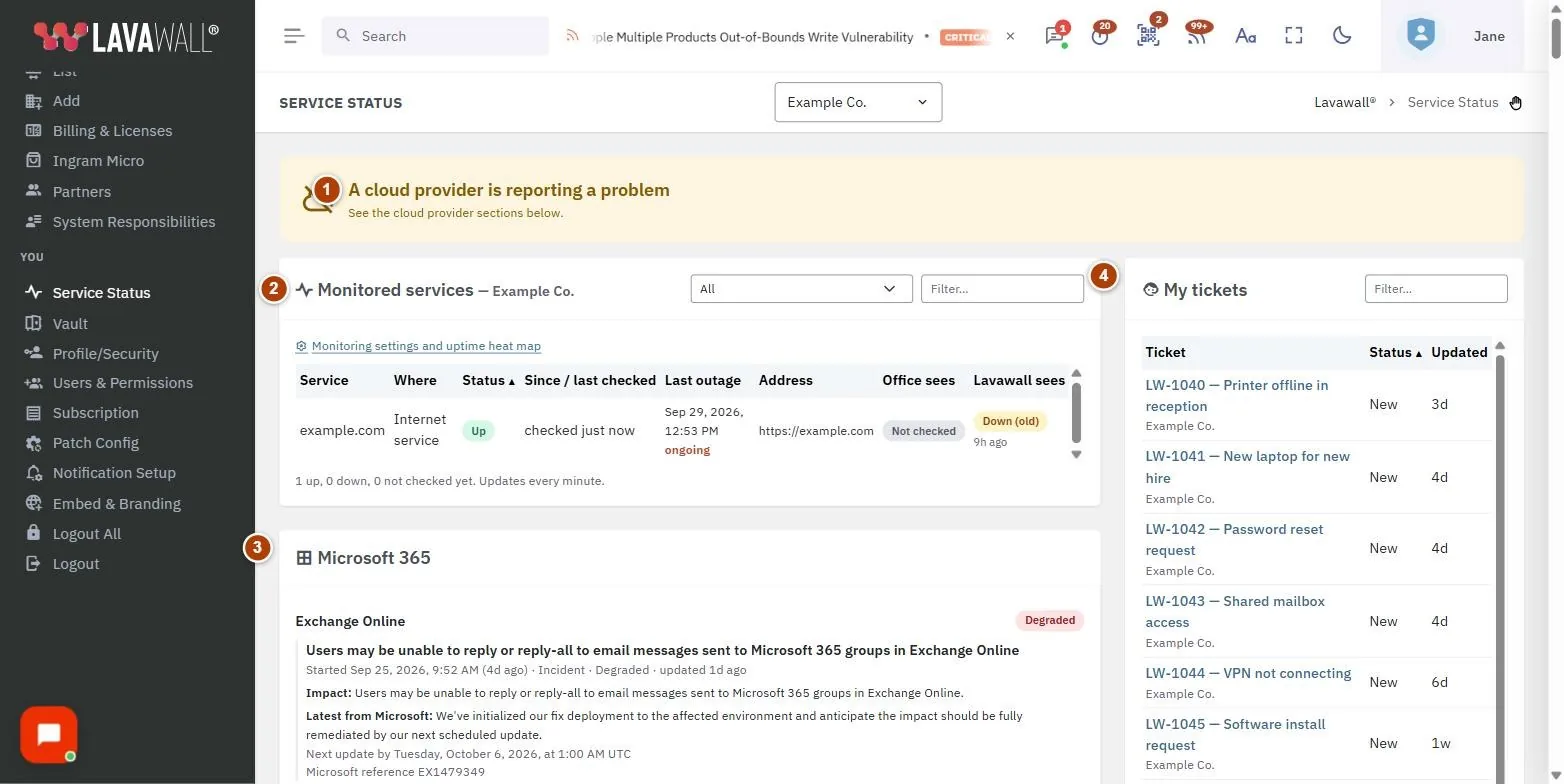Viewport: 1564px width, 784px height.
Task: Open the All filter dropdown for services
Action: tap(801, 289)
